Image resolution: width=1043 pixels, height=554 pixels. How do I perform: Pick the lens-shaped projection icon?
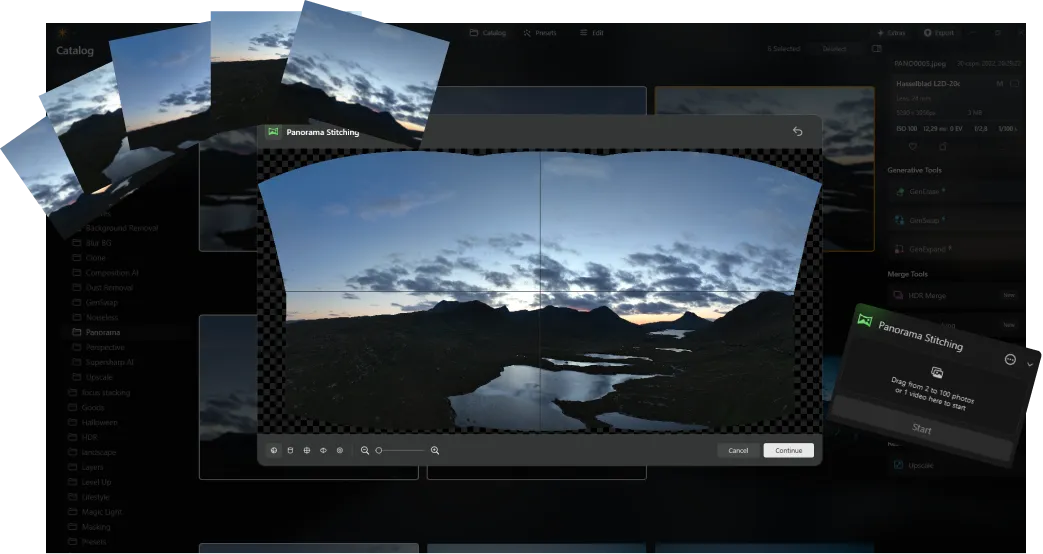[x=323, y=450]
